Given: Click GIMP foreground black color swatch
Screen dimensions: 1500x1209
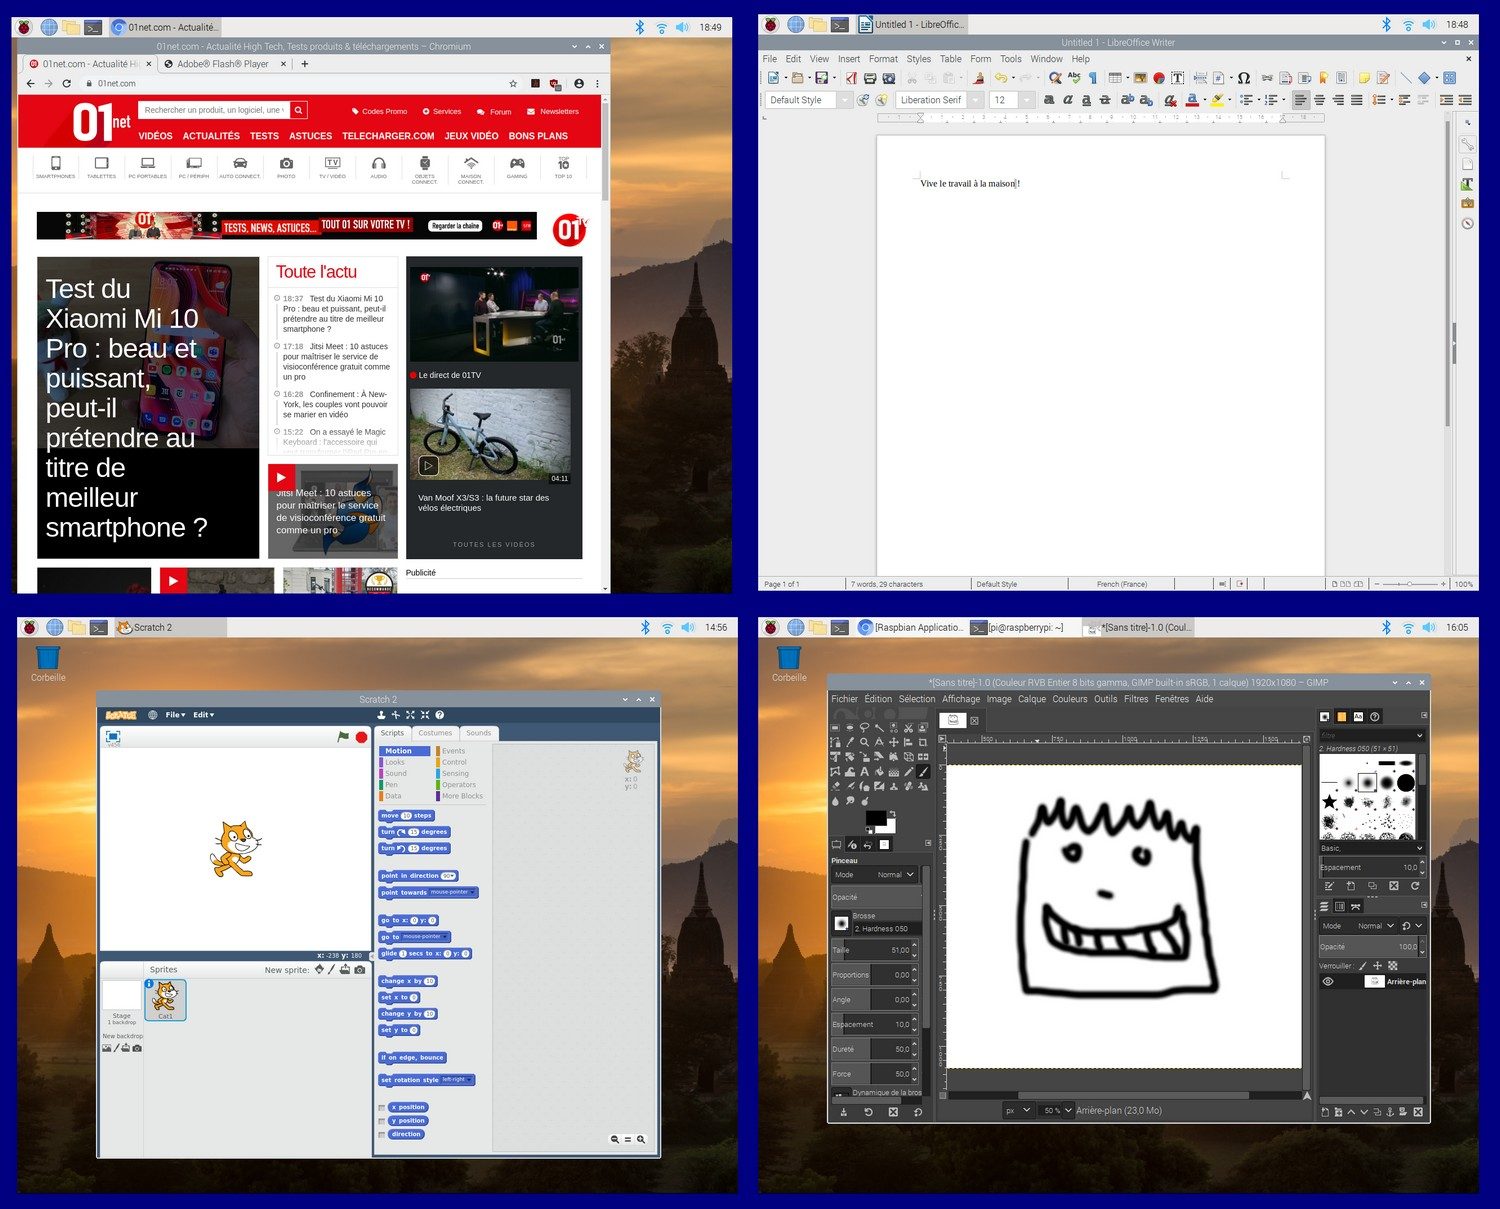Looking at the screenshot, I should point(876,818).
